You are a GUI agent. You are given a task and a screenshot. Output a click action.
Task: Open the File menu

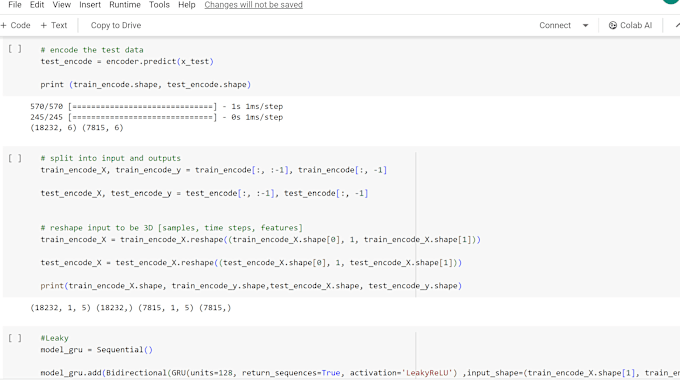click(15, 5)
